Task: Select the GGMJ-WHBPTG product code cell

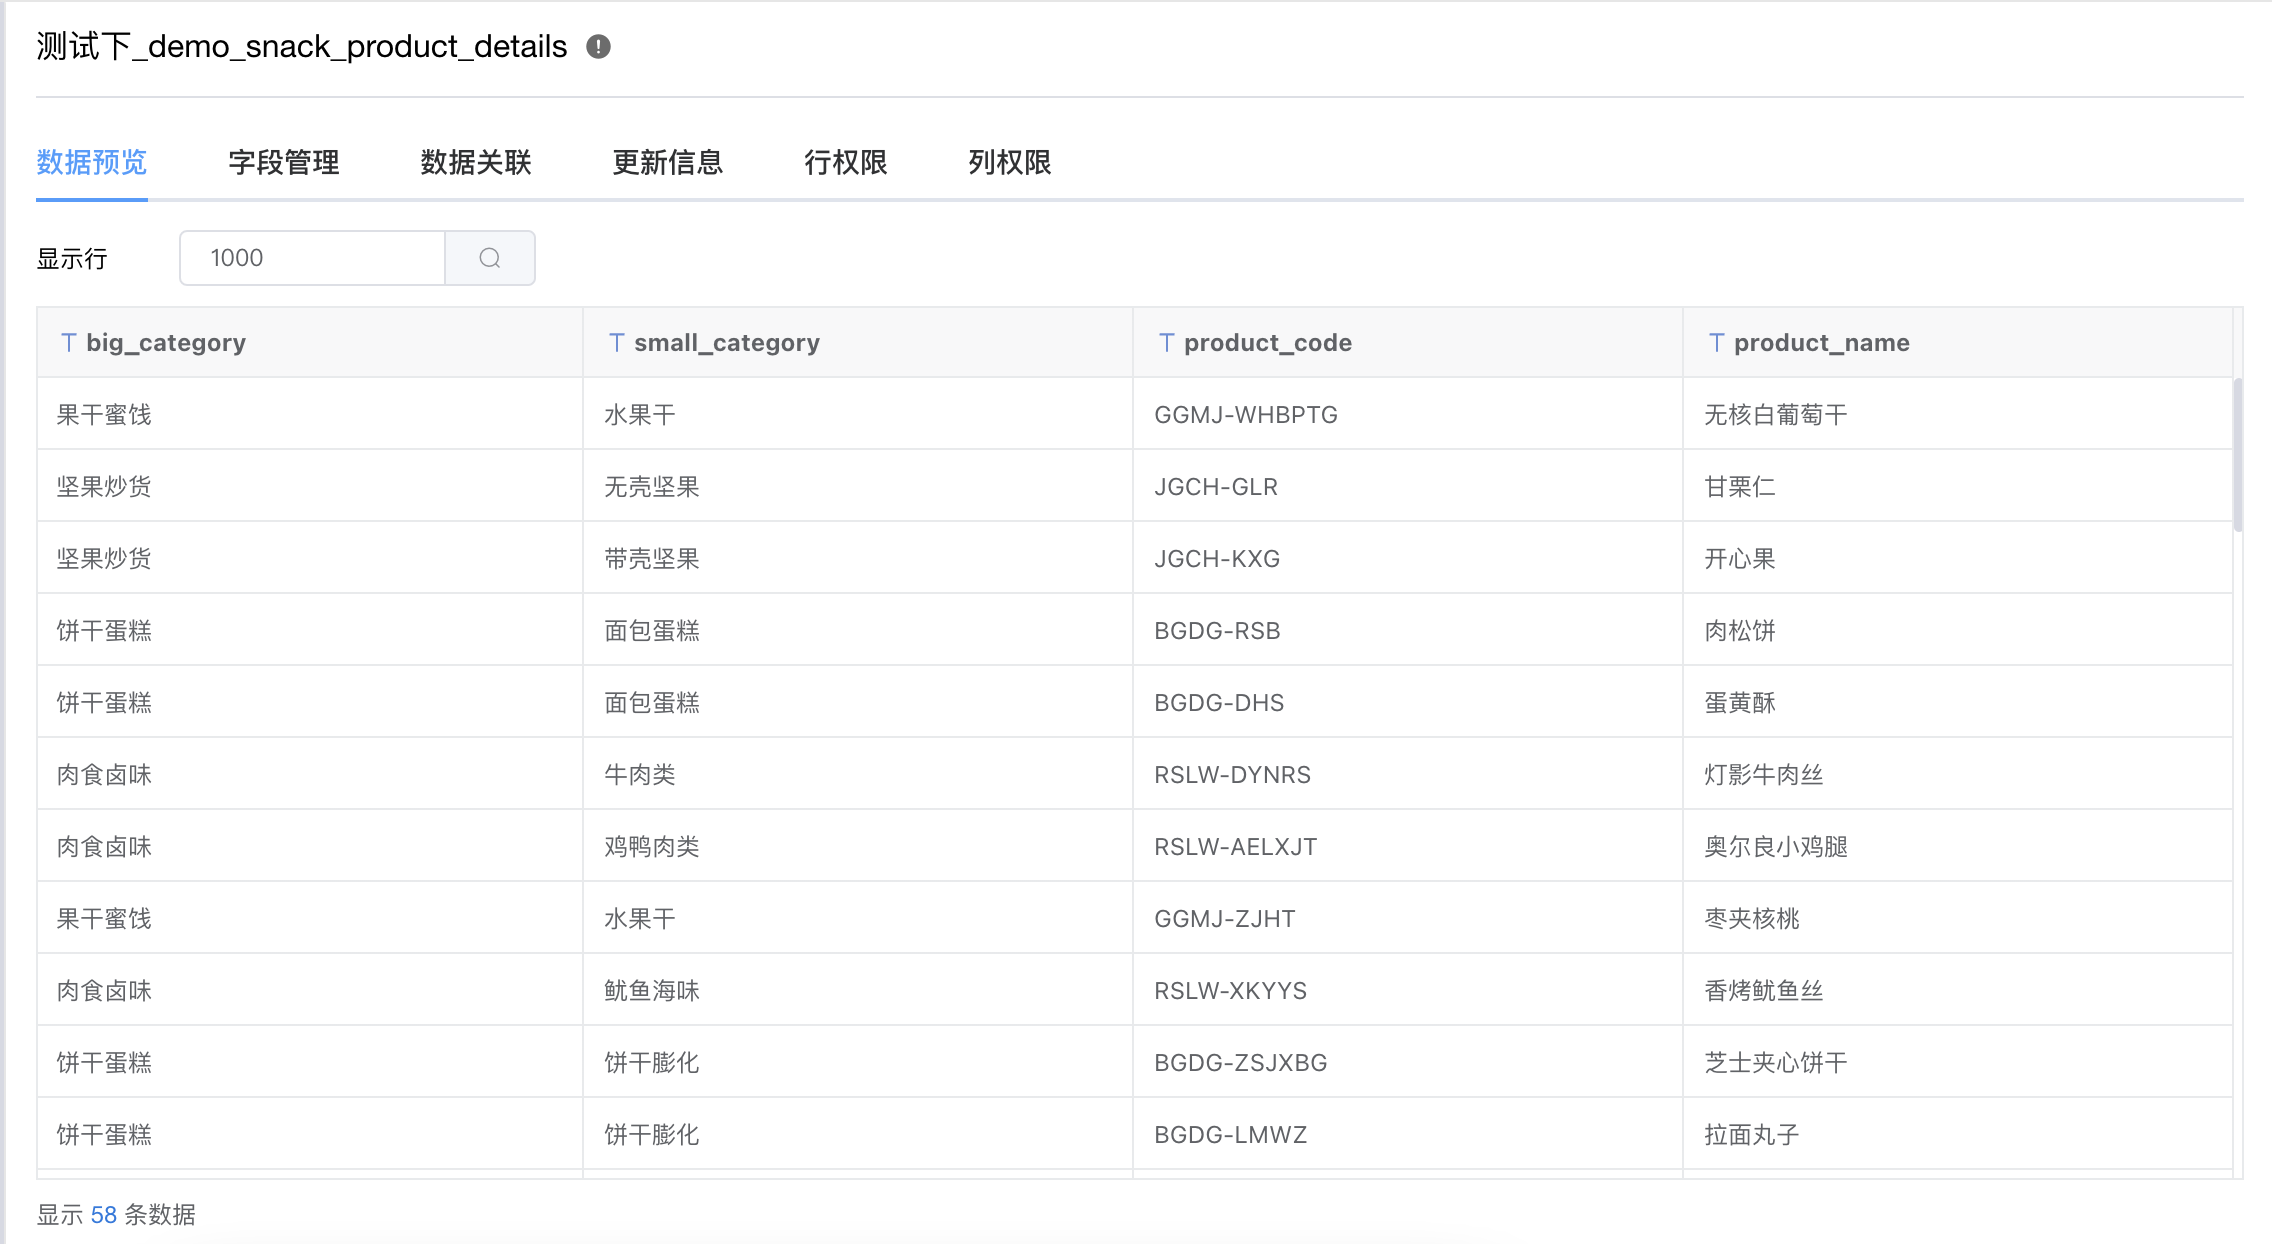Action: click(1246, 415)
